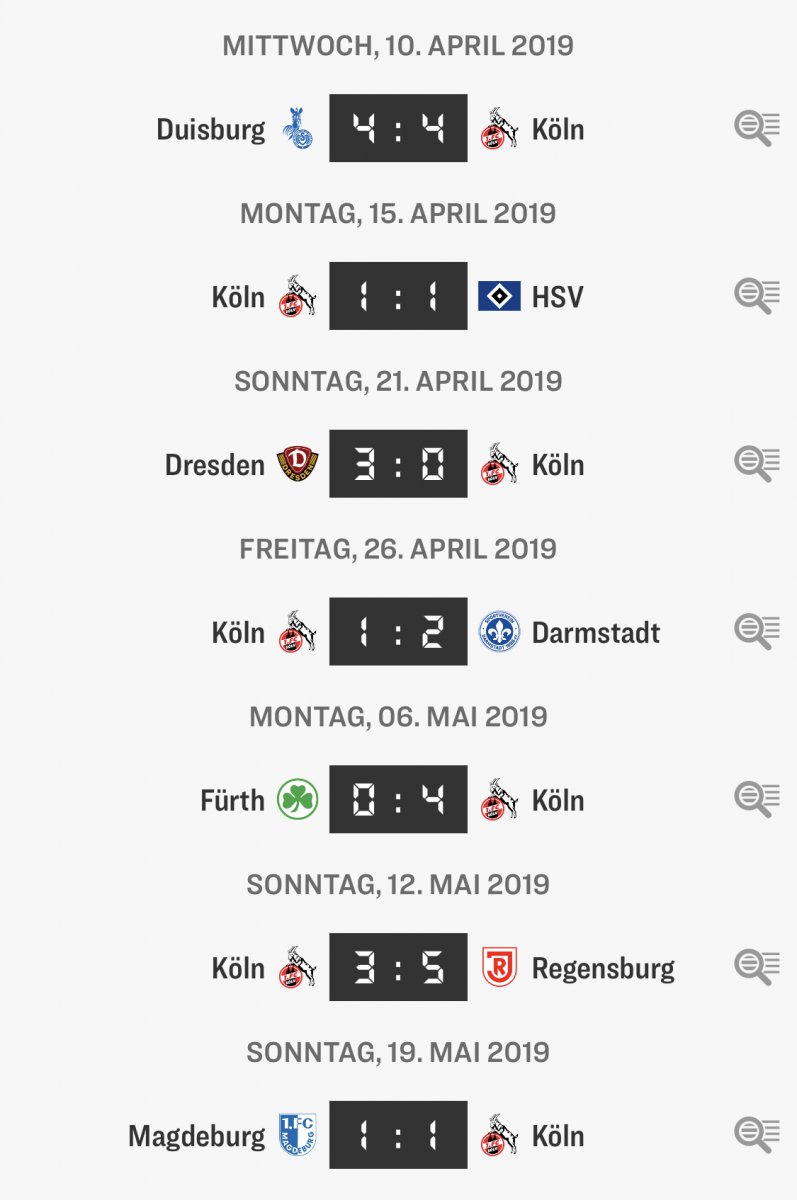Open match details for Magdeburg vs Köln
Image resolution: width=797 pixels, height=1200 pixels.
tap(757, 1136)
